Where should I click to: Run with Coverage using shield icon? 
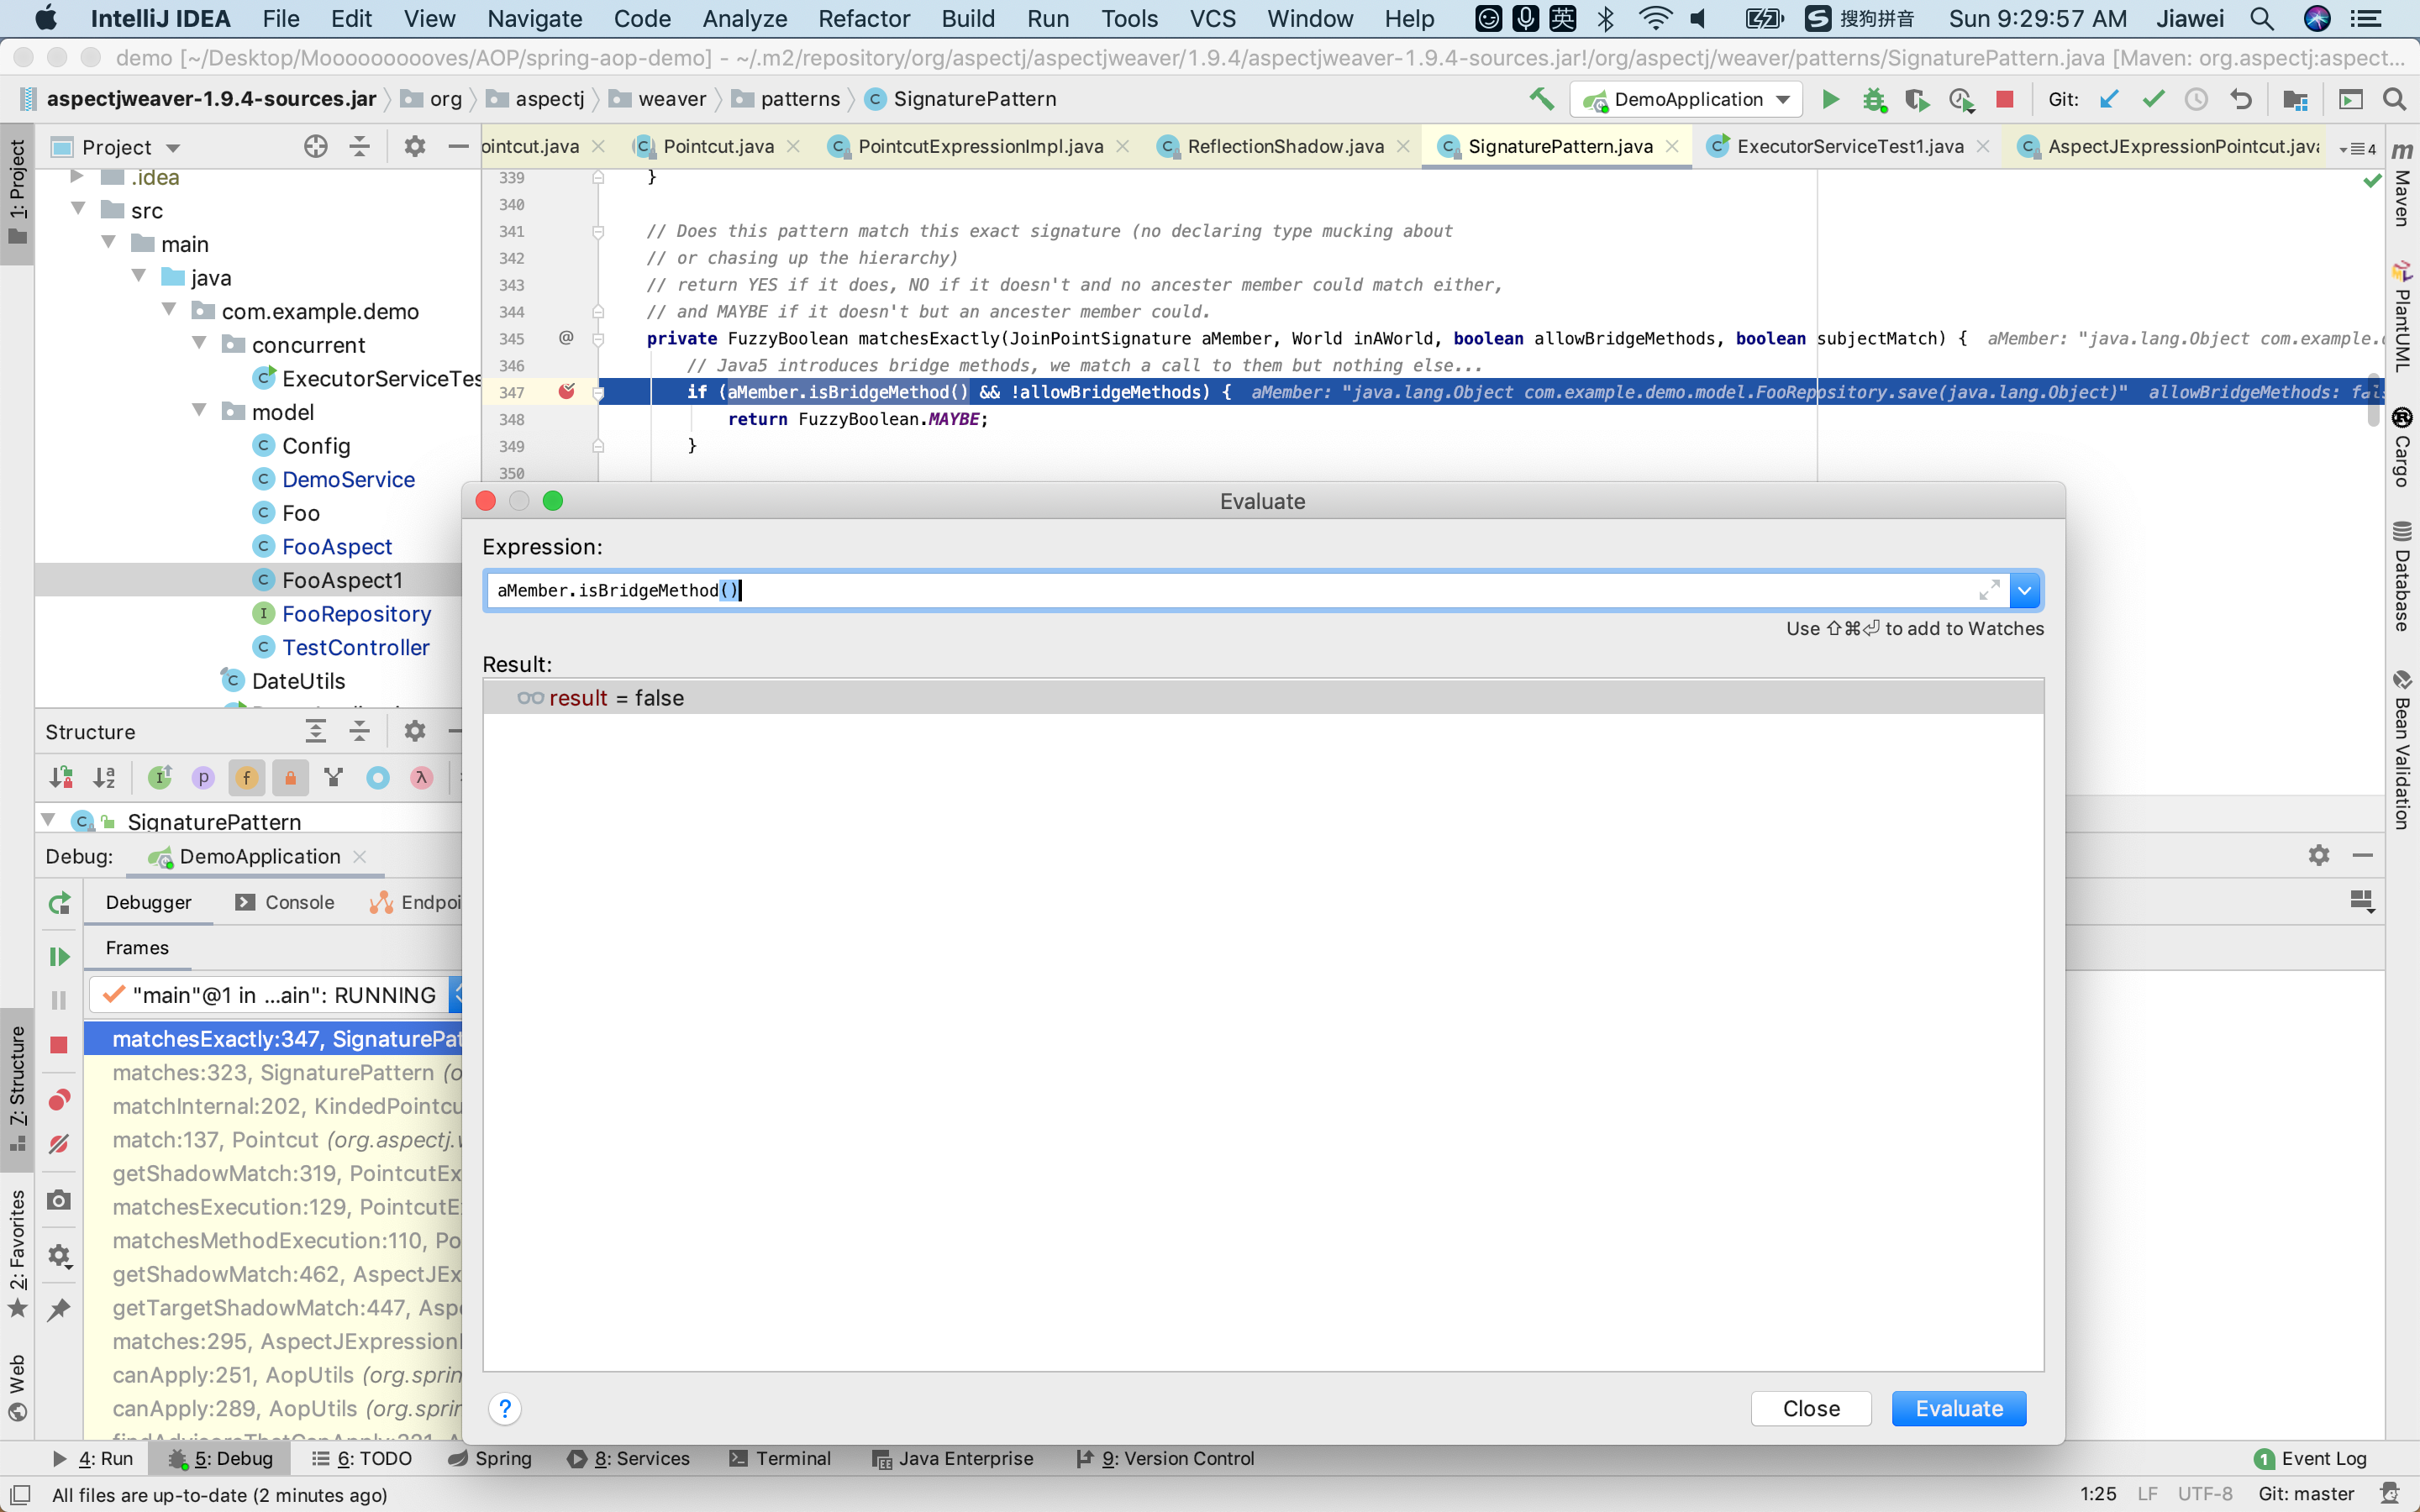[1918, 99]
